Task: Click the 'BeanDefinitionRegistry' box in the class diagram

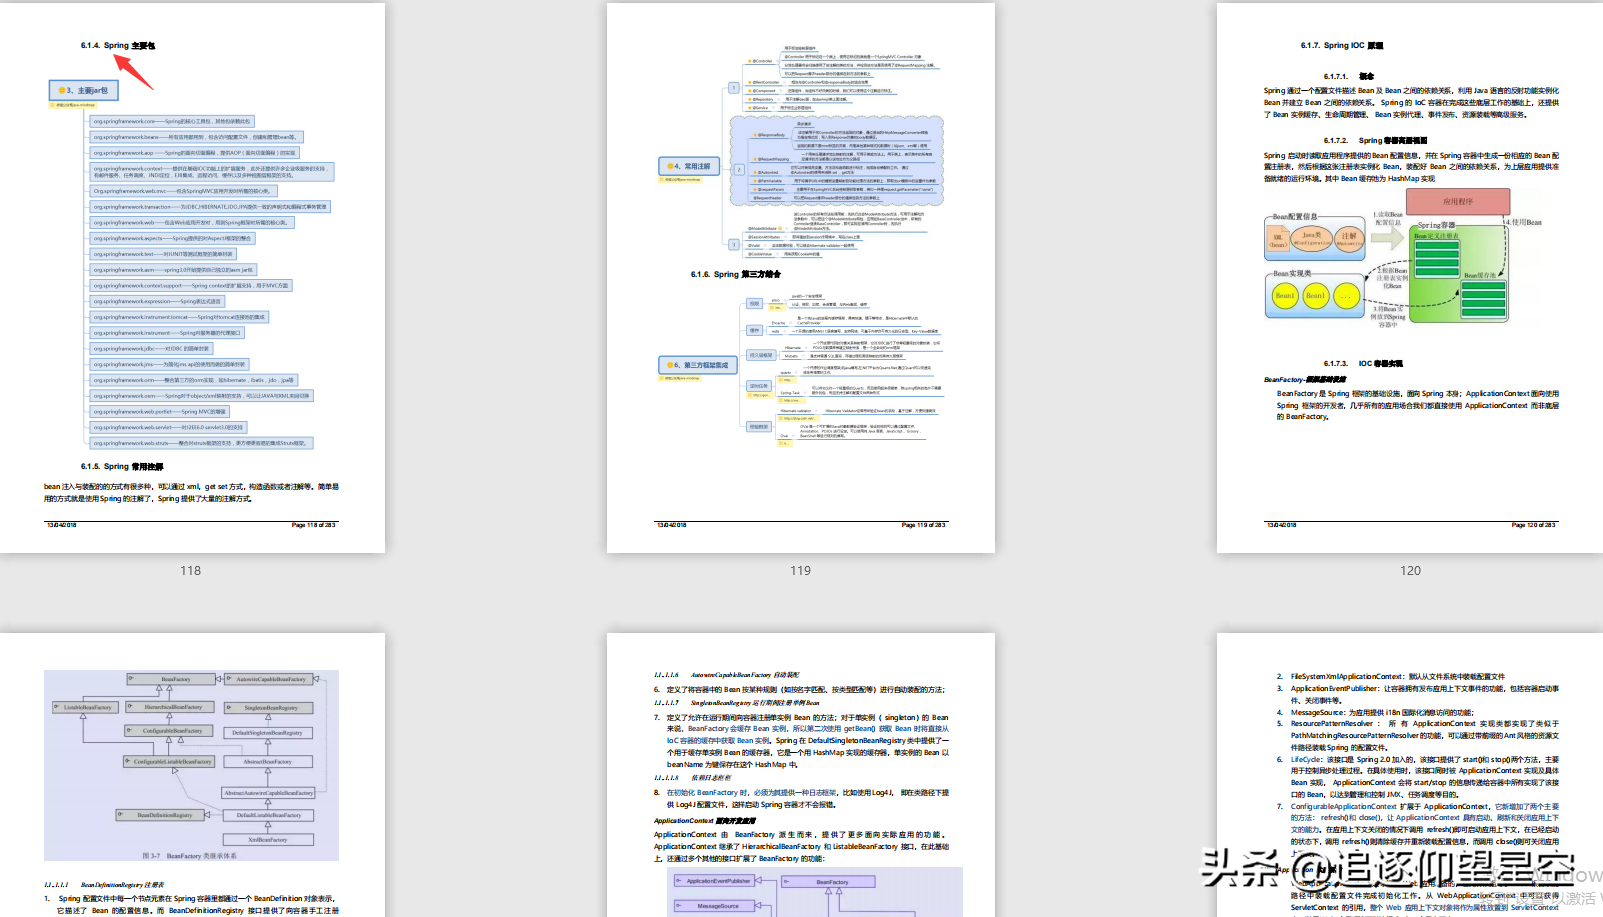Action: click(x=160, y=815)
